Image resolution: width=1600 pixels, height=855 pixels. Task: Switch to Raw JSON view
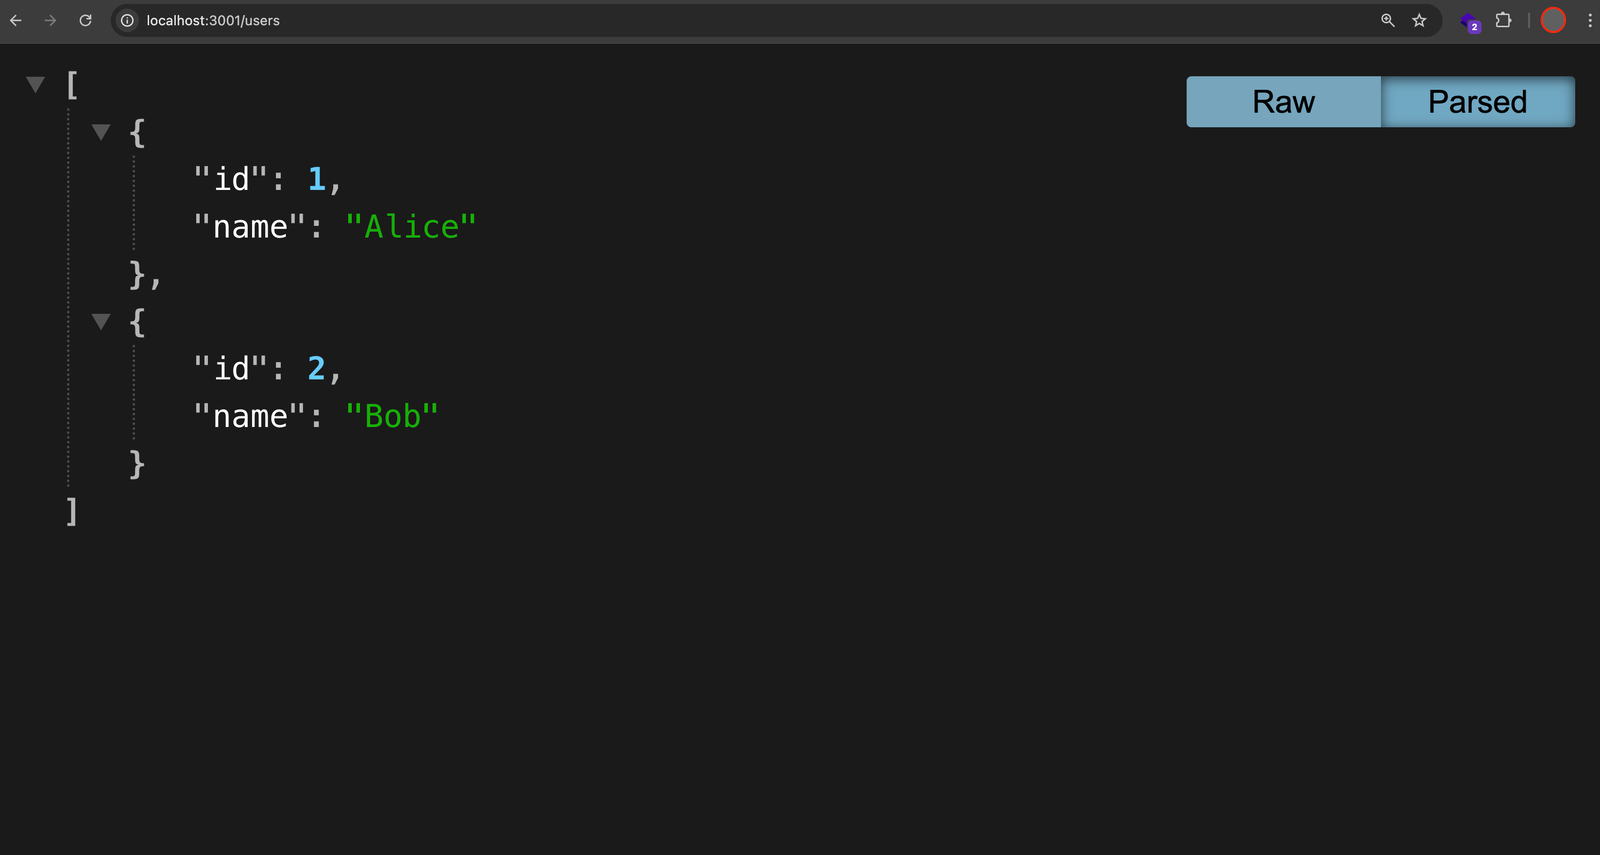tap(1283, 102)
